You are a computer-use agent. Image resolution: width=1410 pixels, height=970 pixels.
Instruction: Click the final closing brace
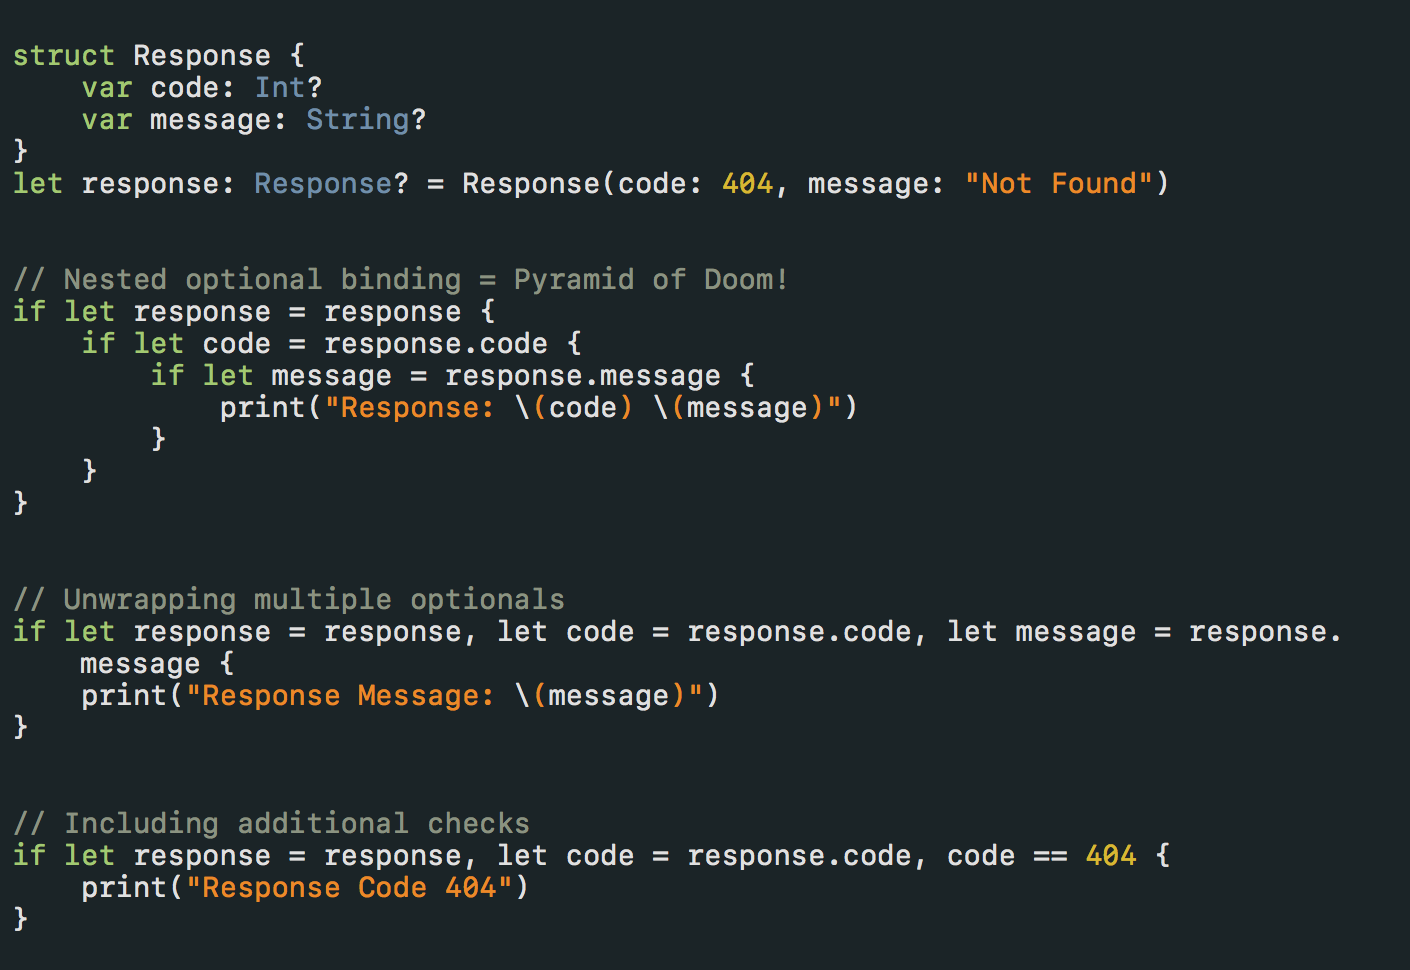click(20, 918)
